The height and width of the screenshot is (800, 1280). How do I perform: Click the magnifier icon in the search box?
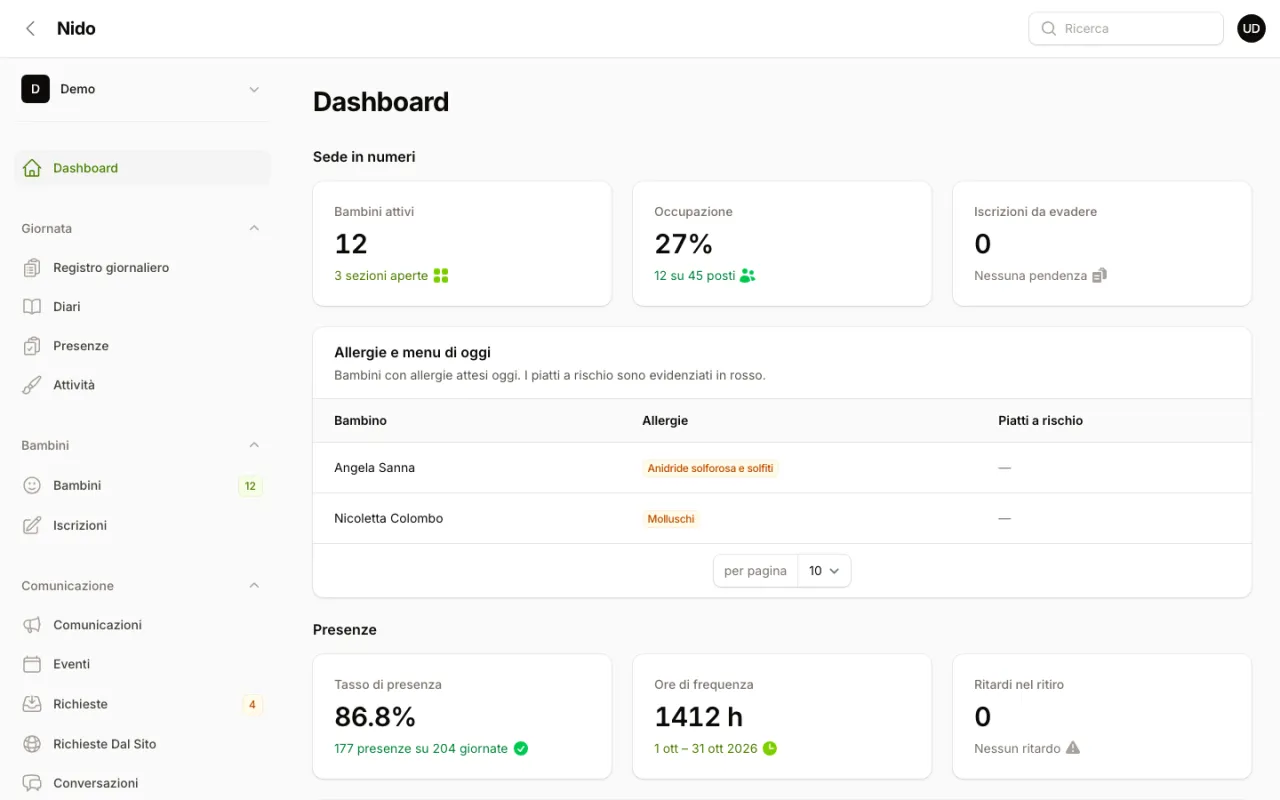(1049, 29)
